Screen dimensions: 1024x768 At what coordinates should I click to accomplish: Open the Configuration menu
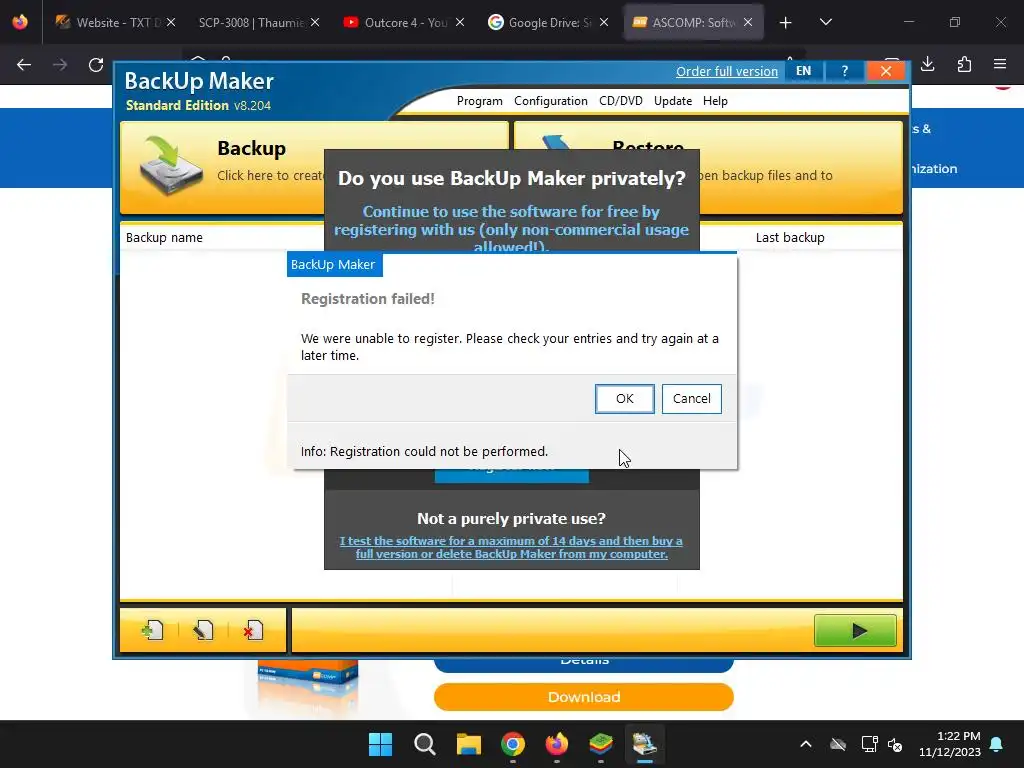[x=551, y=101]
